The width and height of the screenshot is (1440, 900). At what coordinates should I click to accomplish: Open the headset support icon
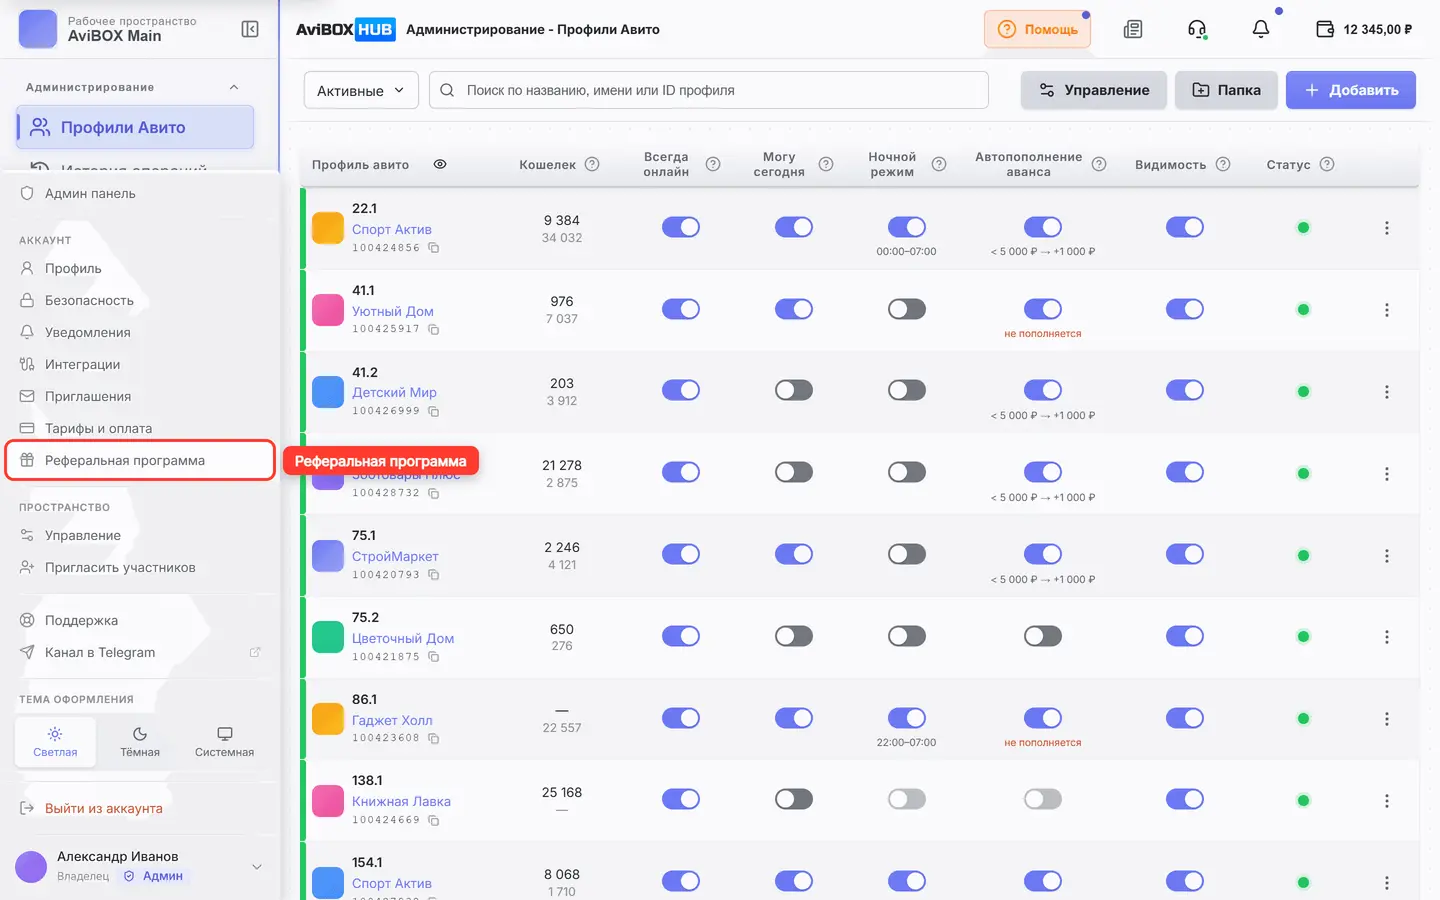point(1197,29)
